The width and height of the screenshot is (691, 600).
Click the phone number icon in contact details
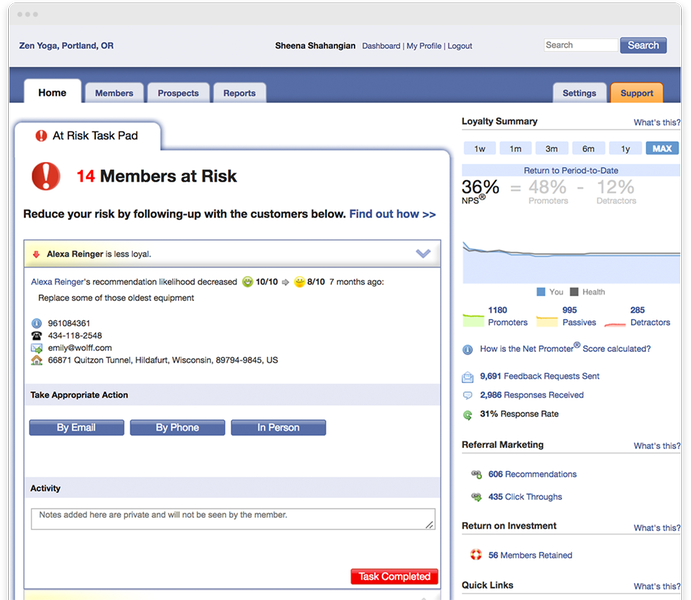click(x=37, y=336)
